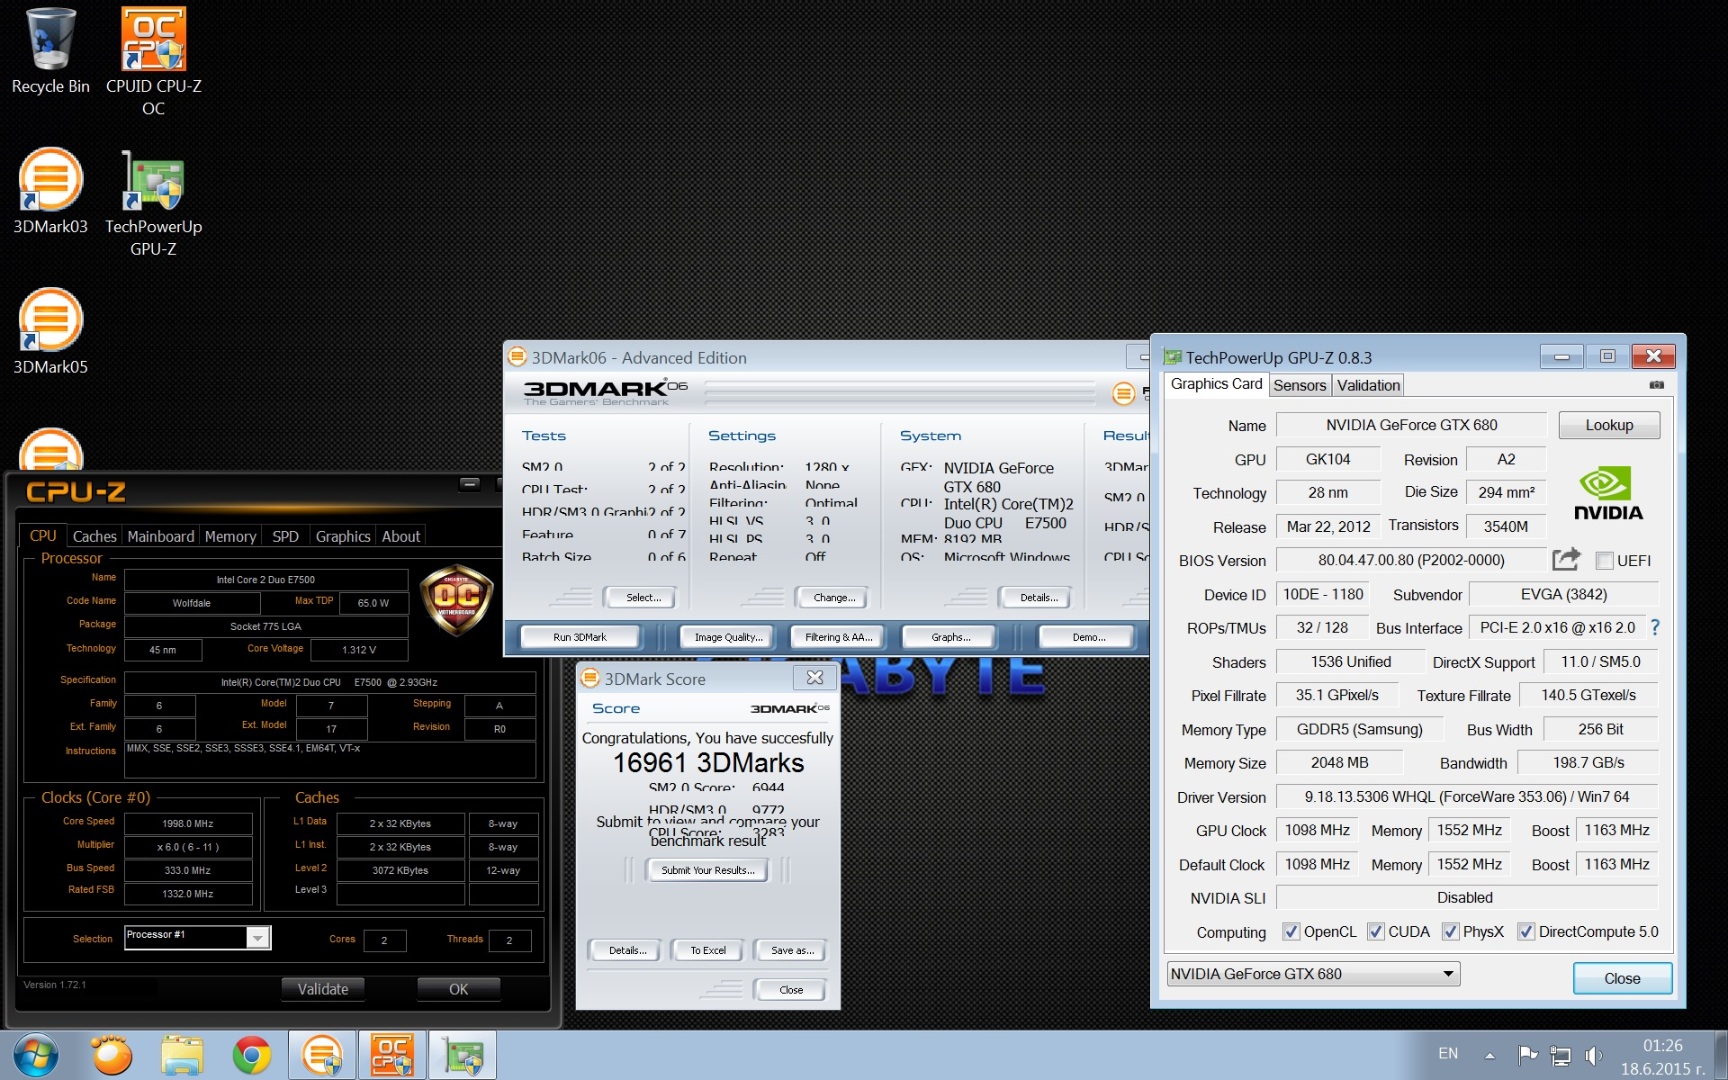Open the Mainboard tab in CPU-Z
1728x1080 pixels.
pos(160,536)
